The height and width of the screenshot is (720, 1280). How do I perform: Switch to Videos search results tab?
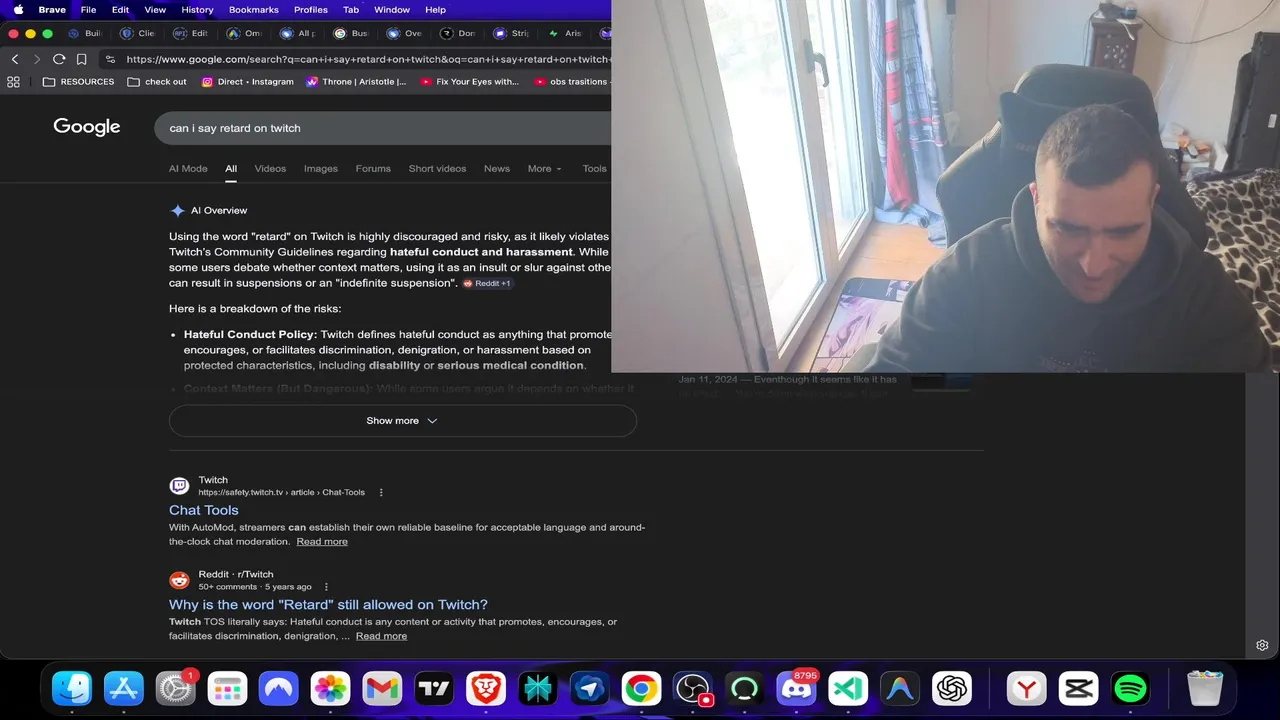click(x=270, y=168)
